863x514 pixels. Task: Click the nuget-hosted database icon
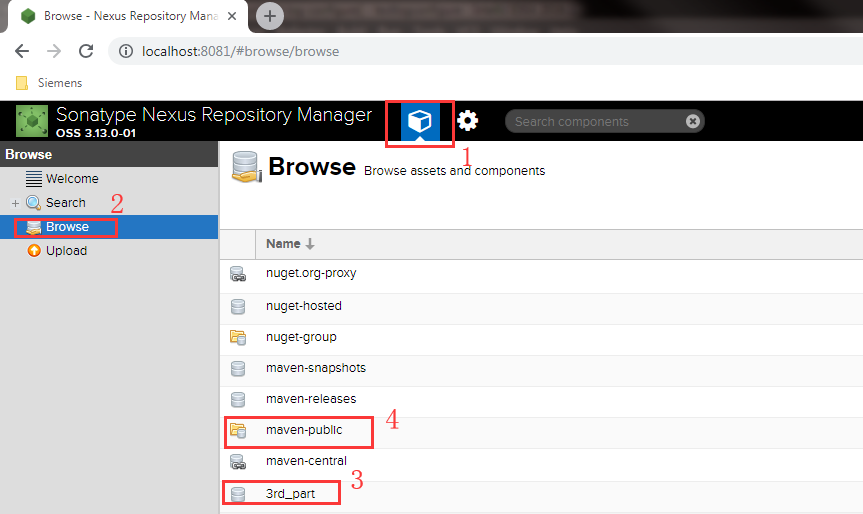pos(238,307)
